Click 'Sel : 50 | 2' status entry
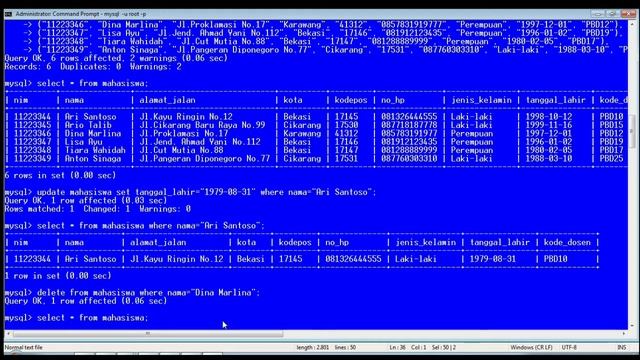The image size is (640, 360). 444,347
